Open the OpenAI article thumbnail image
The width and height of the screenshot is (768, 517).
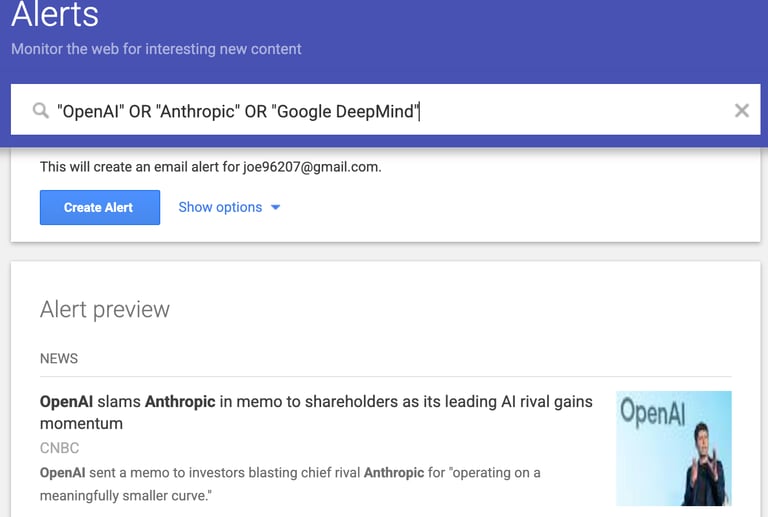(x=673, y=448)
